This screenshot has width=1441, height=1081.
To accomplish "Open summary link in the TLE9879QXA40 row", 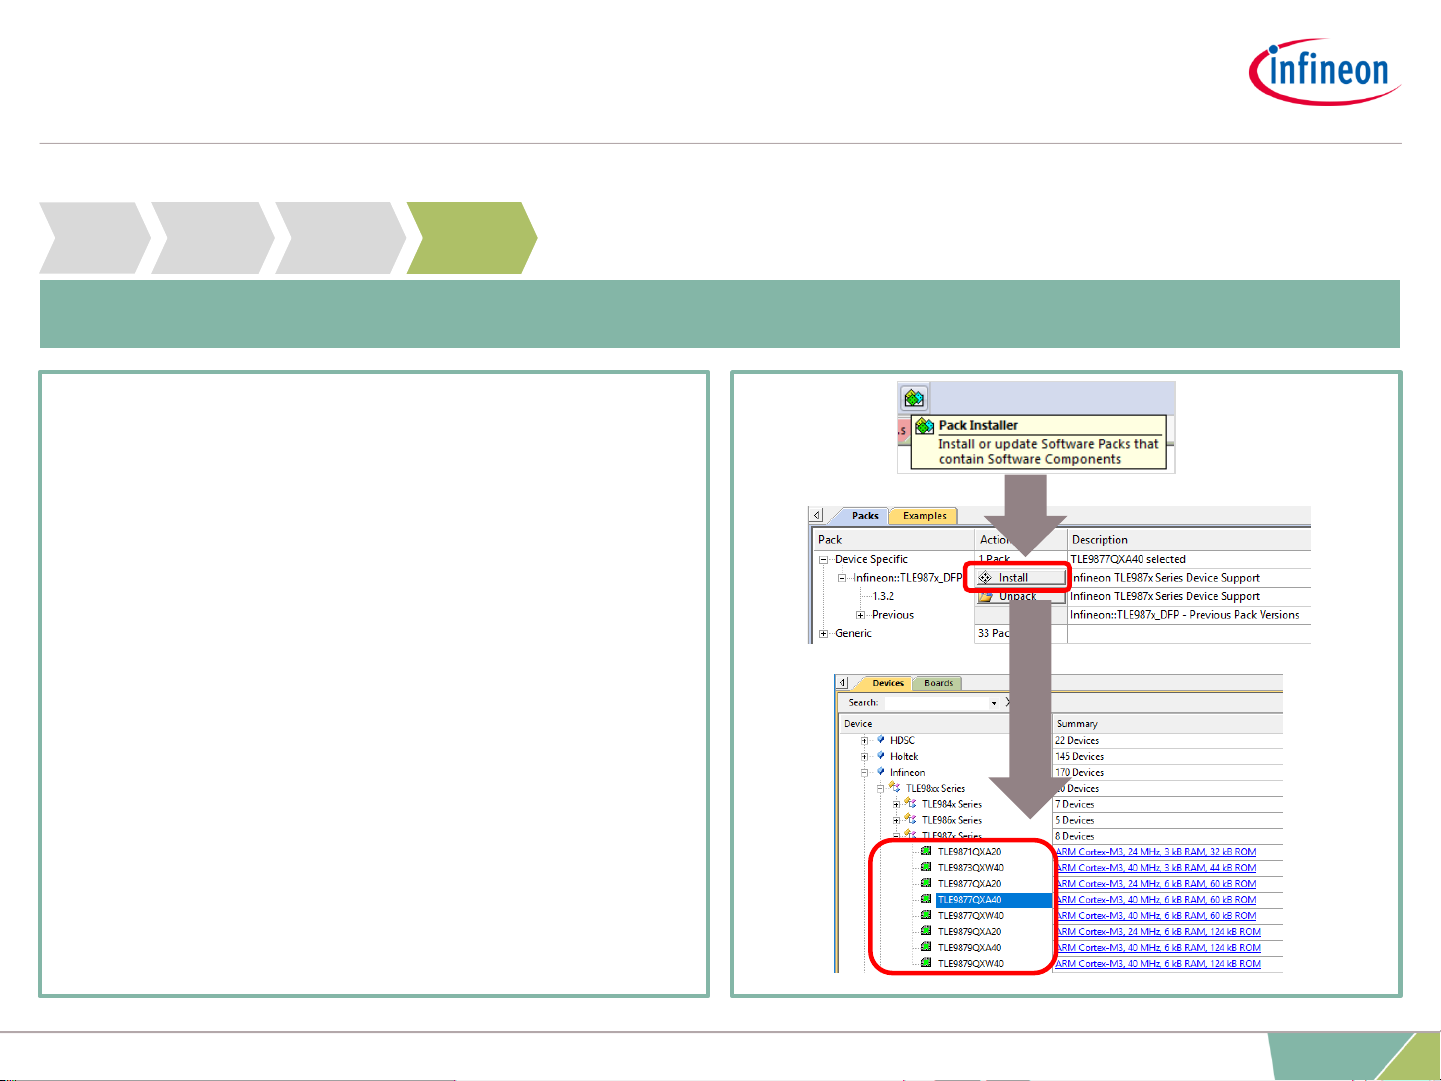I will [x=1158, y=948].
